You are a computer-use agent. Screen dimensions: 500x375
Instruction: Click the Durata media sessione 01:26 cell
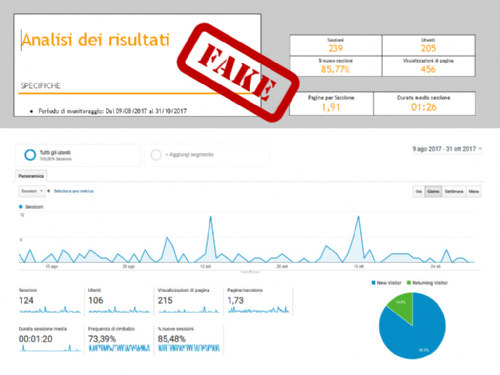(424, 104)
